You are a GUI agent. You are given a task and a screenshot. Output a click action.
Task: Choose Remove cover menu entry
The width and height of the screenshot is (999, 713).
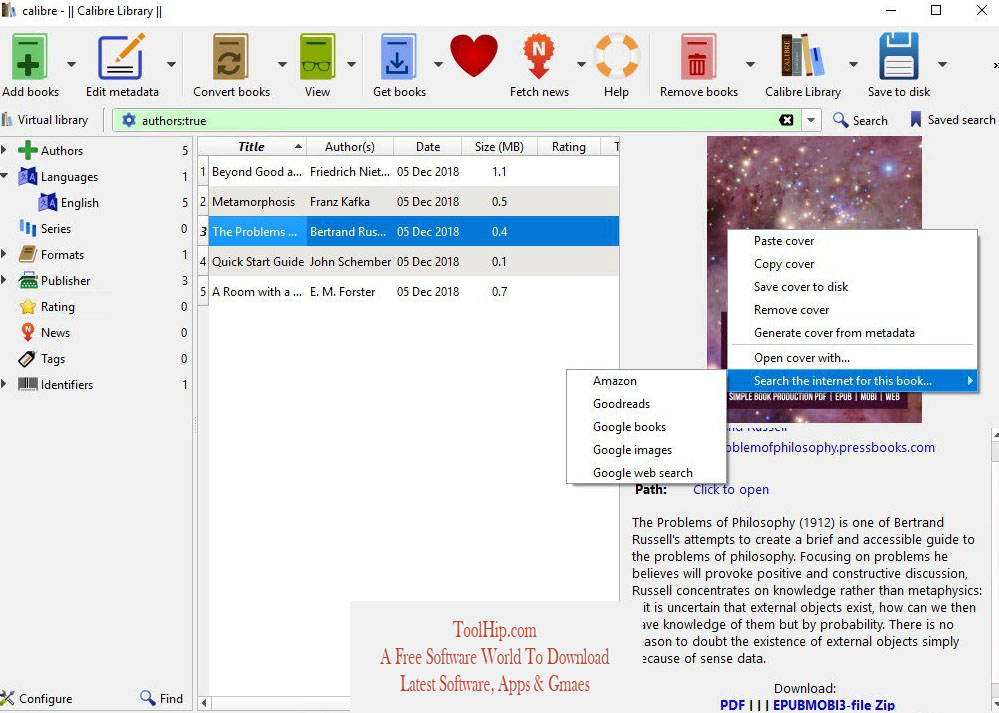tap(852, 310)
